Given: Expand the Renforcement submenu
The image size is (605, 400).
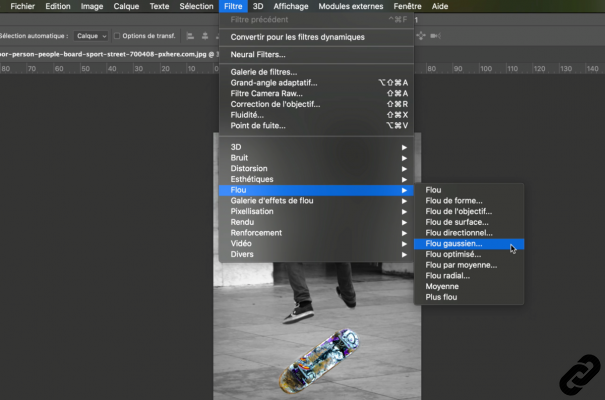Looking at the screenshot, I should 316,233.
